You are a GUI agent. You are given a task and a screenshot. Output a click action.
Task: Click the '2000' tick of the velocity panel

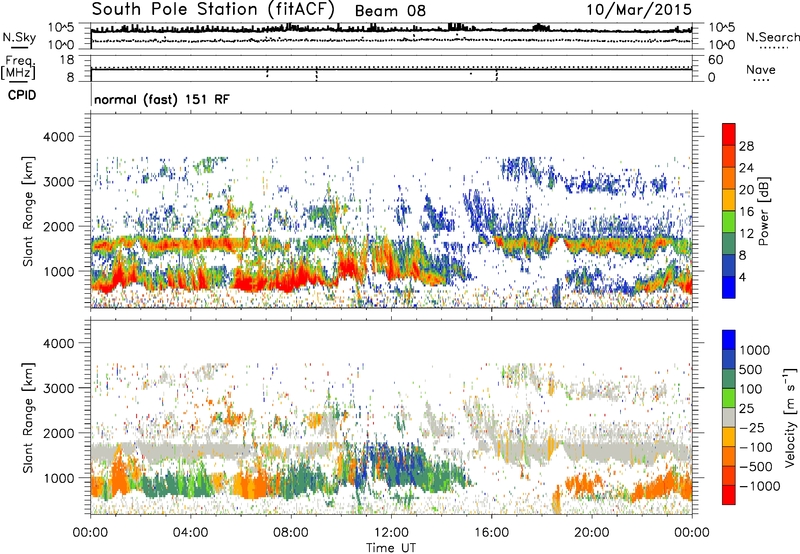point(58,433)
